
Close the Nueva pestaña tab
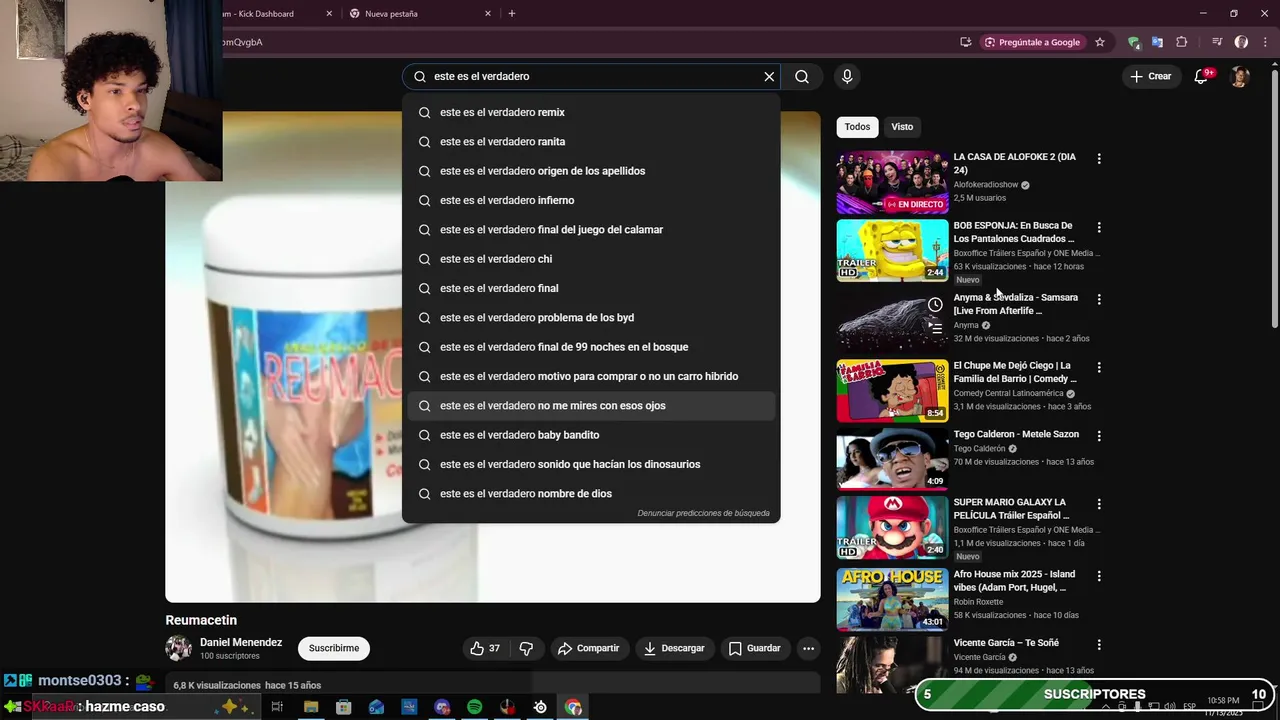tap(488, 14)
